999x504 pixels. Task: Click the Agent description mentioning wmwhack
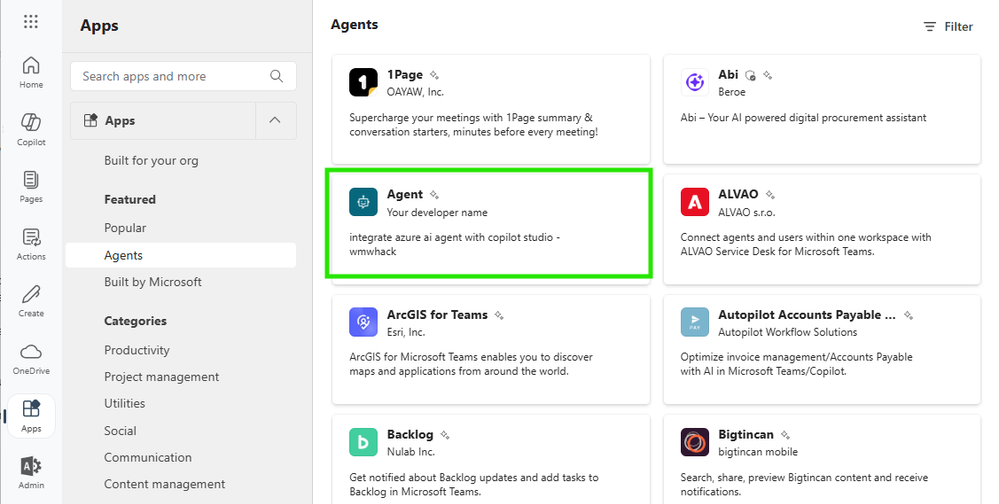(x=454, y=245)
